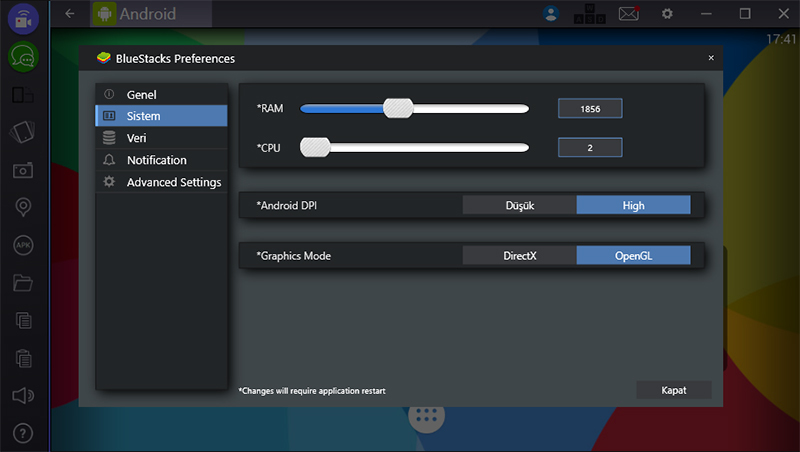This screenshot has width=800, height=452.
Task: Open the mail envelope notification icon
Action: pyautogui.click(x=629, y=14)
